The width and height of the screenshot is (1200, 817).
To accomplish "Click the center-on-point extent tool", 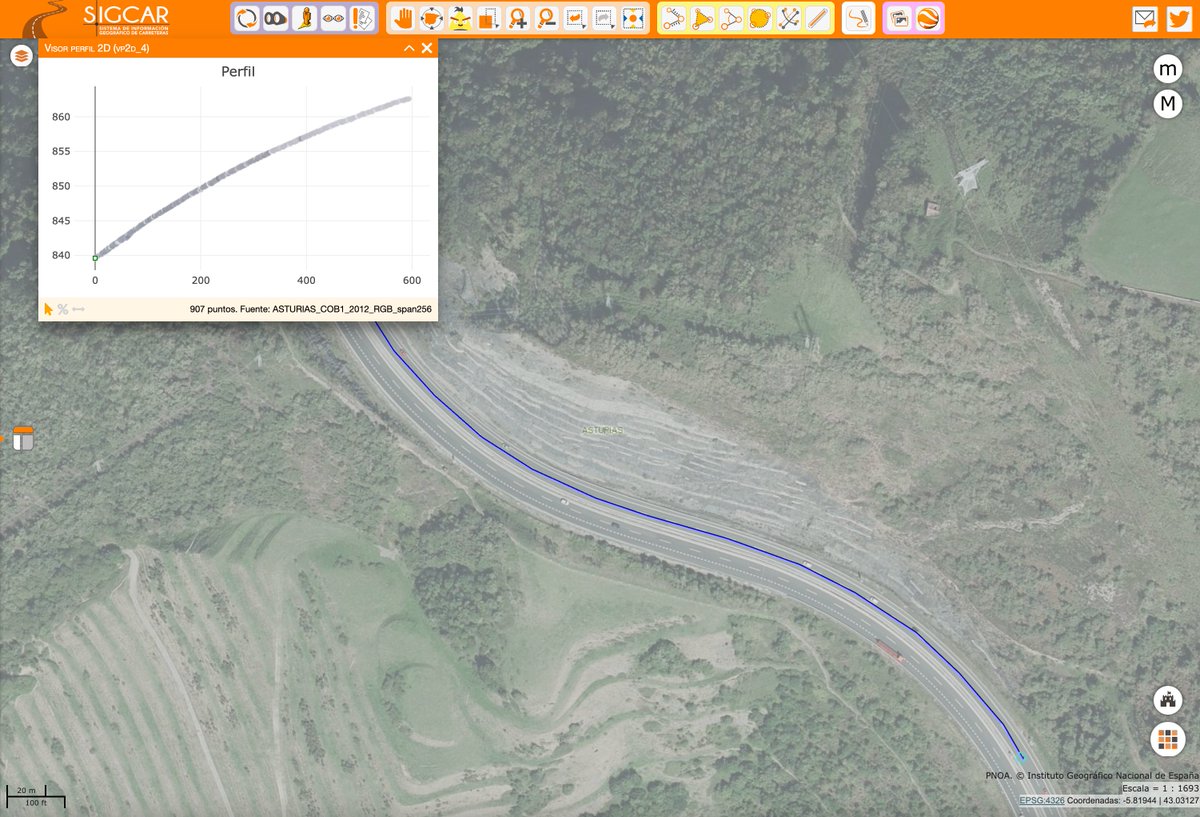I will point(633,18).
